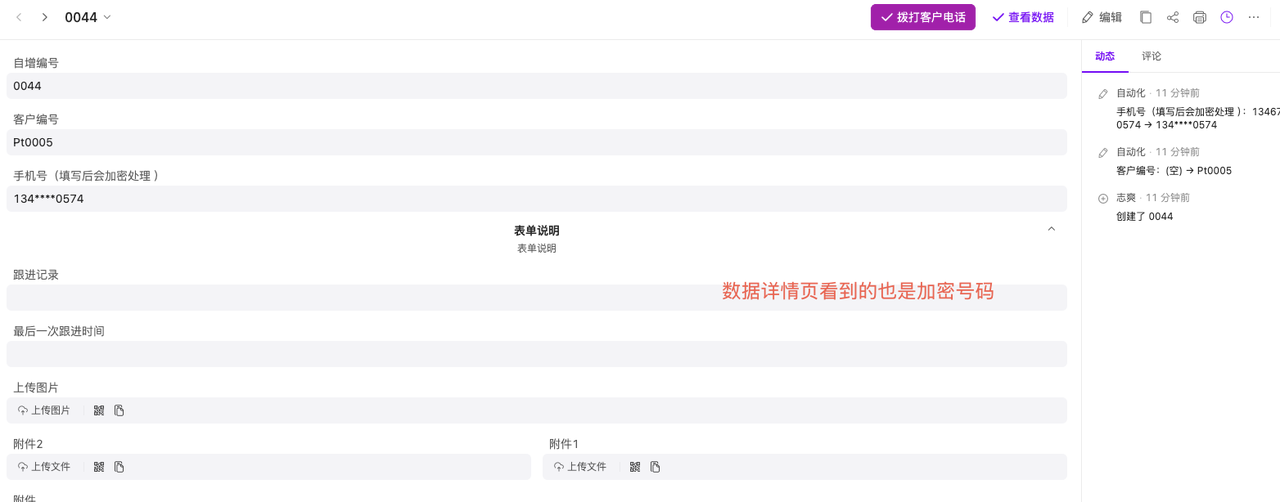1280x502 pixels.
Task: Click paste icon in 上传图片 field
Action: tap(119, 410)
